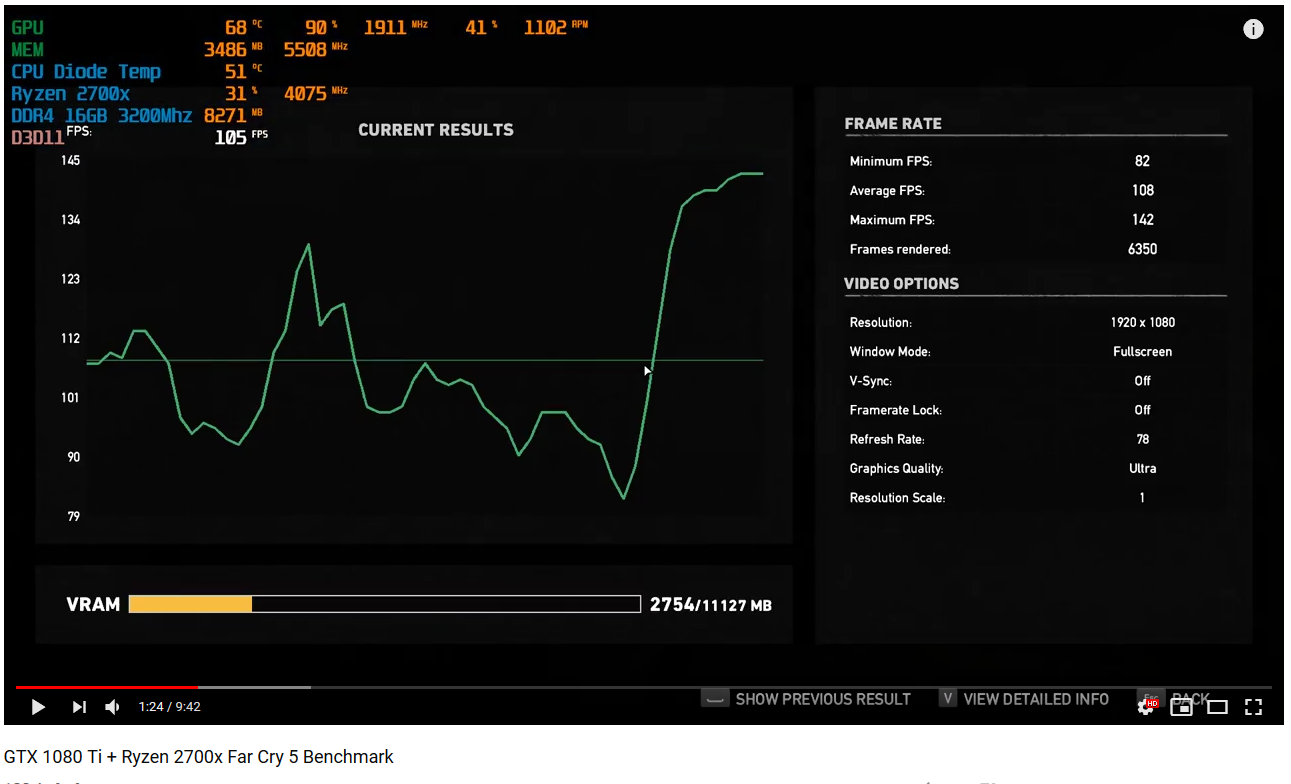Viewport: 1291px width, 784px height.
Task: Click View Detailed Info prompt
Action: pyautogui.click(x=1024, y=699)
